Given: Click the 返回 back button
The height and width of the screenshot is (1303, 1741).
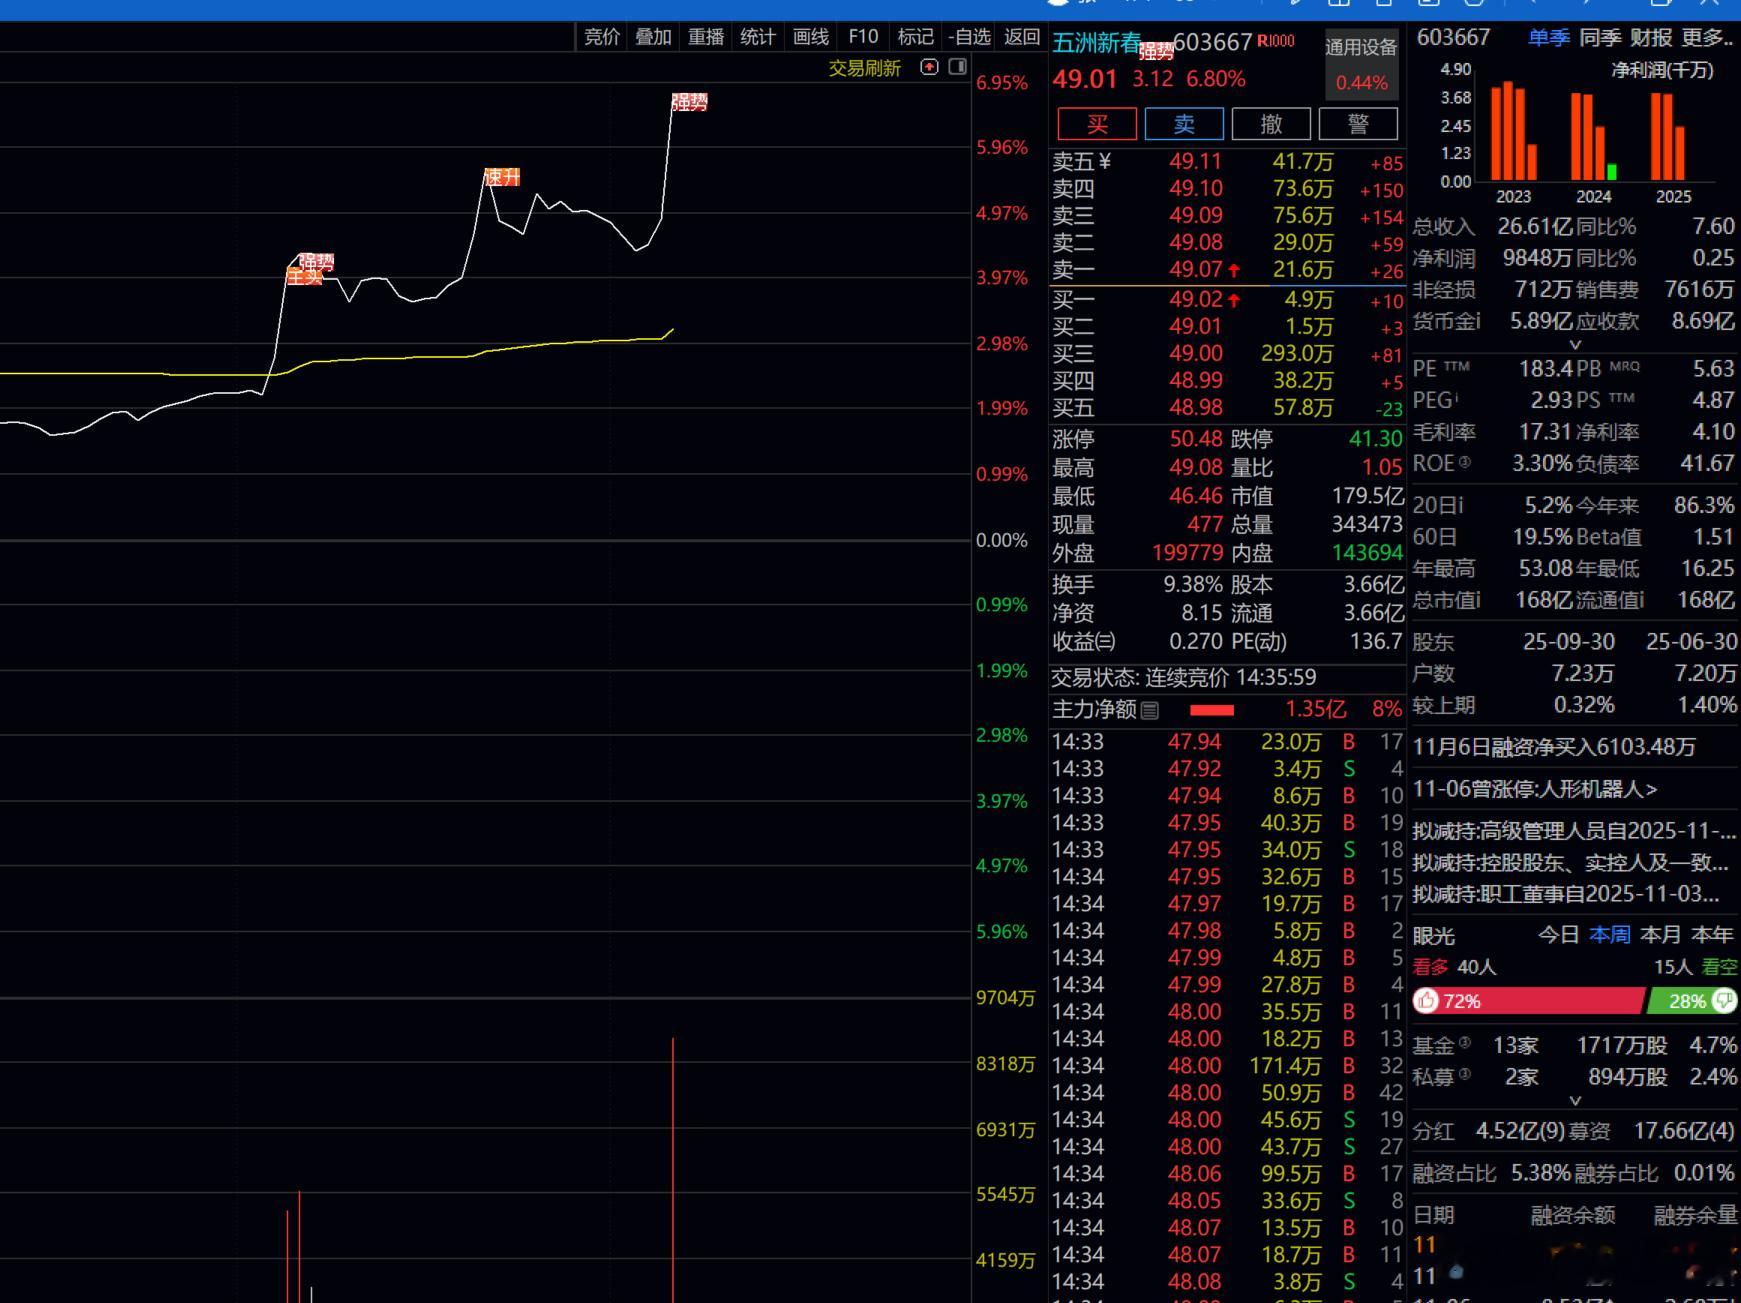Looking at the screenshot, I should 1022,37.
